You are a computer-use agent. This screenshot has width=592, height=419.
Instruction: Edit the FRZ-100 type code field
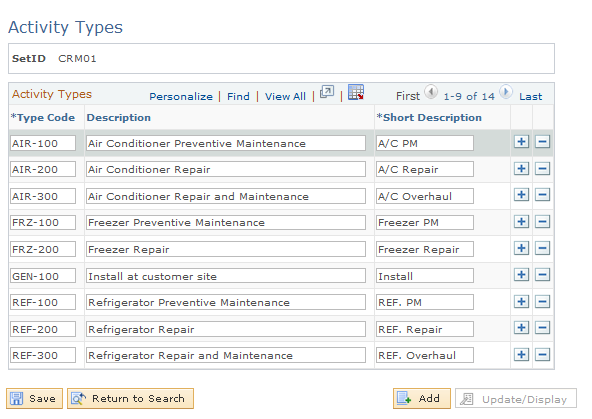(x=43, y=222)
